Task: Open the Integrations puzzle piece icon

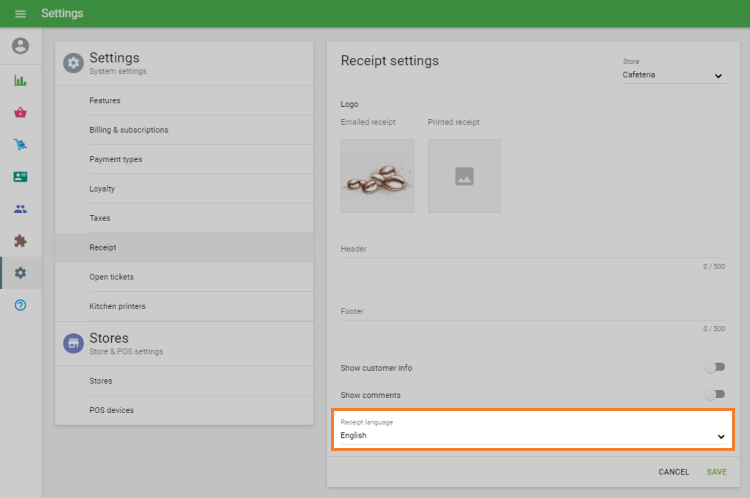Action: (20, 241)
